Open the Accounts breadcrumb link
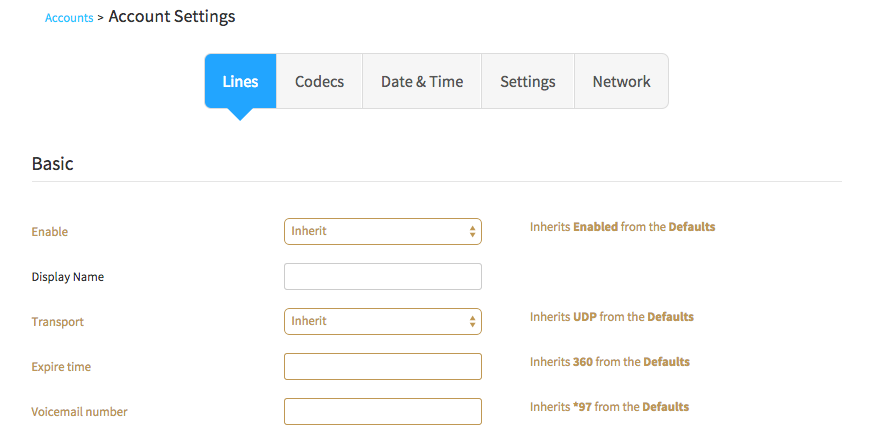The width and height of the screenshot is (873, 441). pos(69,18)
